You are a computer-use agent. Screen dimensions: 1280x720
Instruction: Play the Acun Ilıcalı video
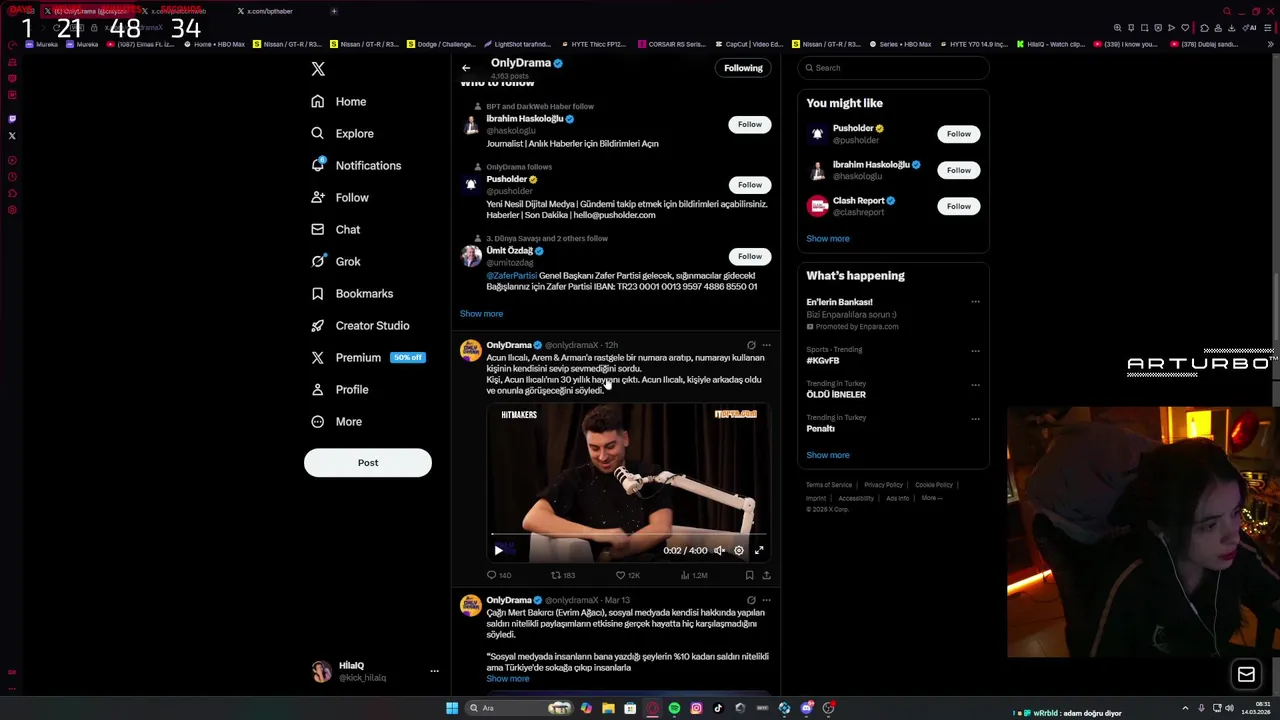[x=499, y=550]
